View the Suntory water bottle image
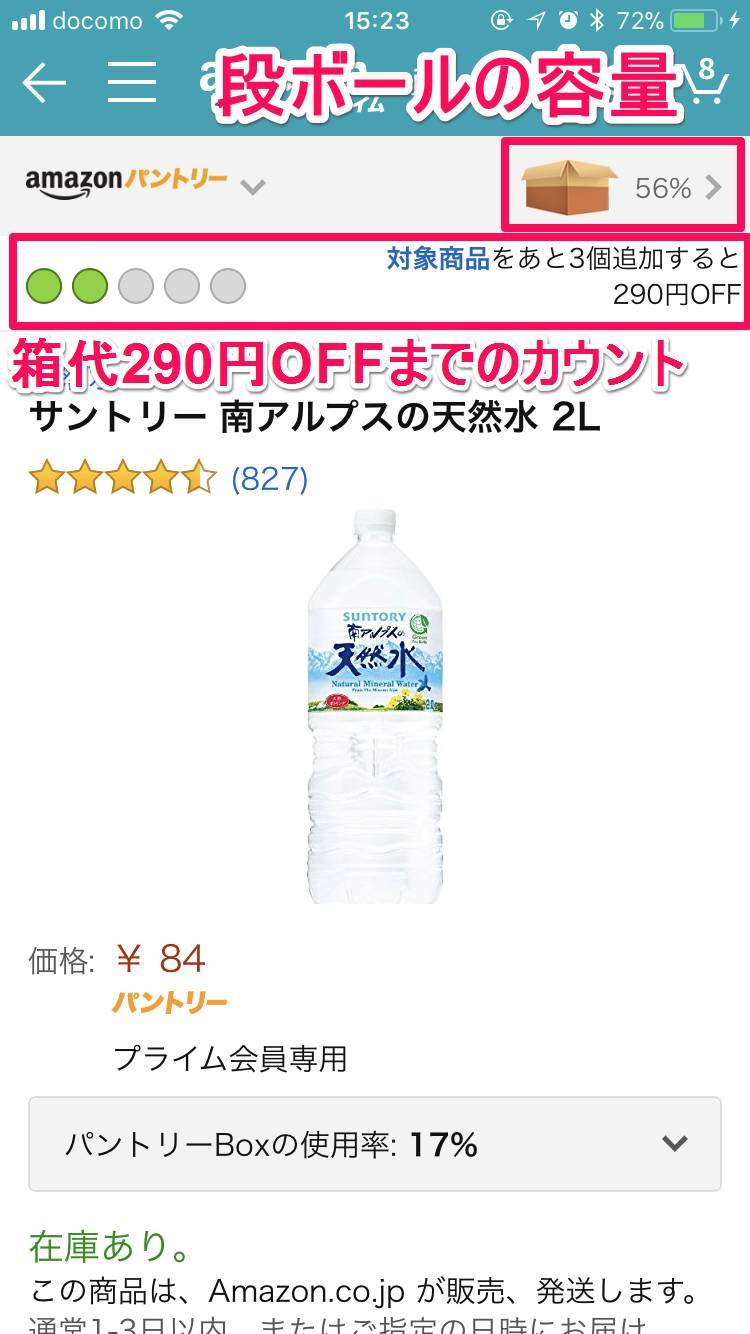 [375, 706]
